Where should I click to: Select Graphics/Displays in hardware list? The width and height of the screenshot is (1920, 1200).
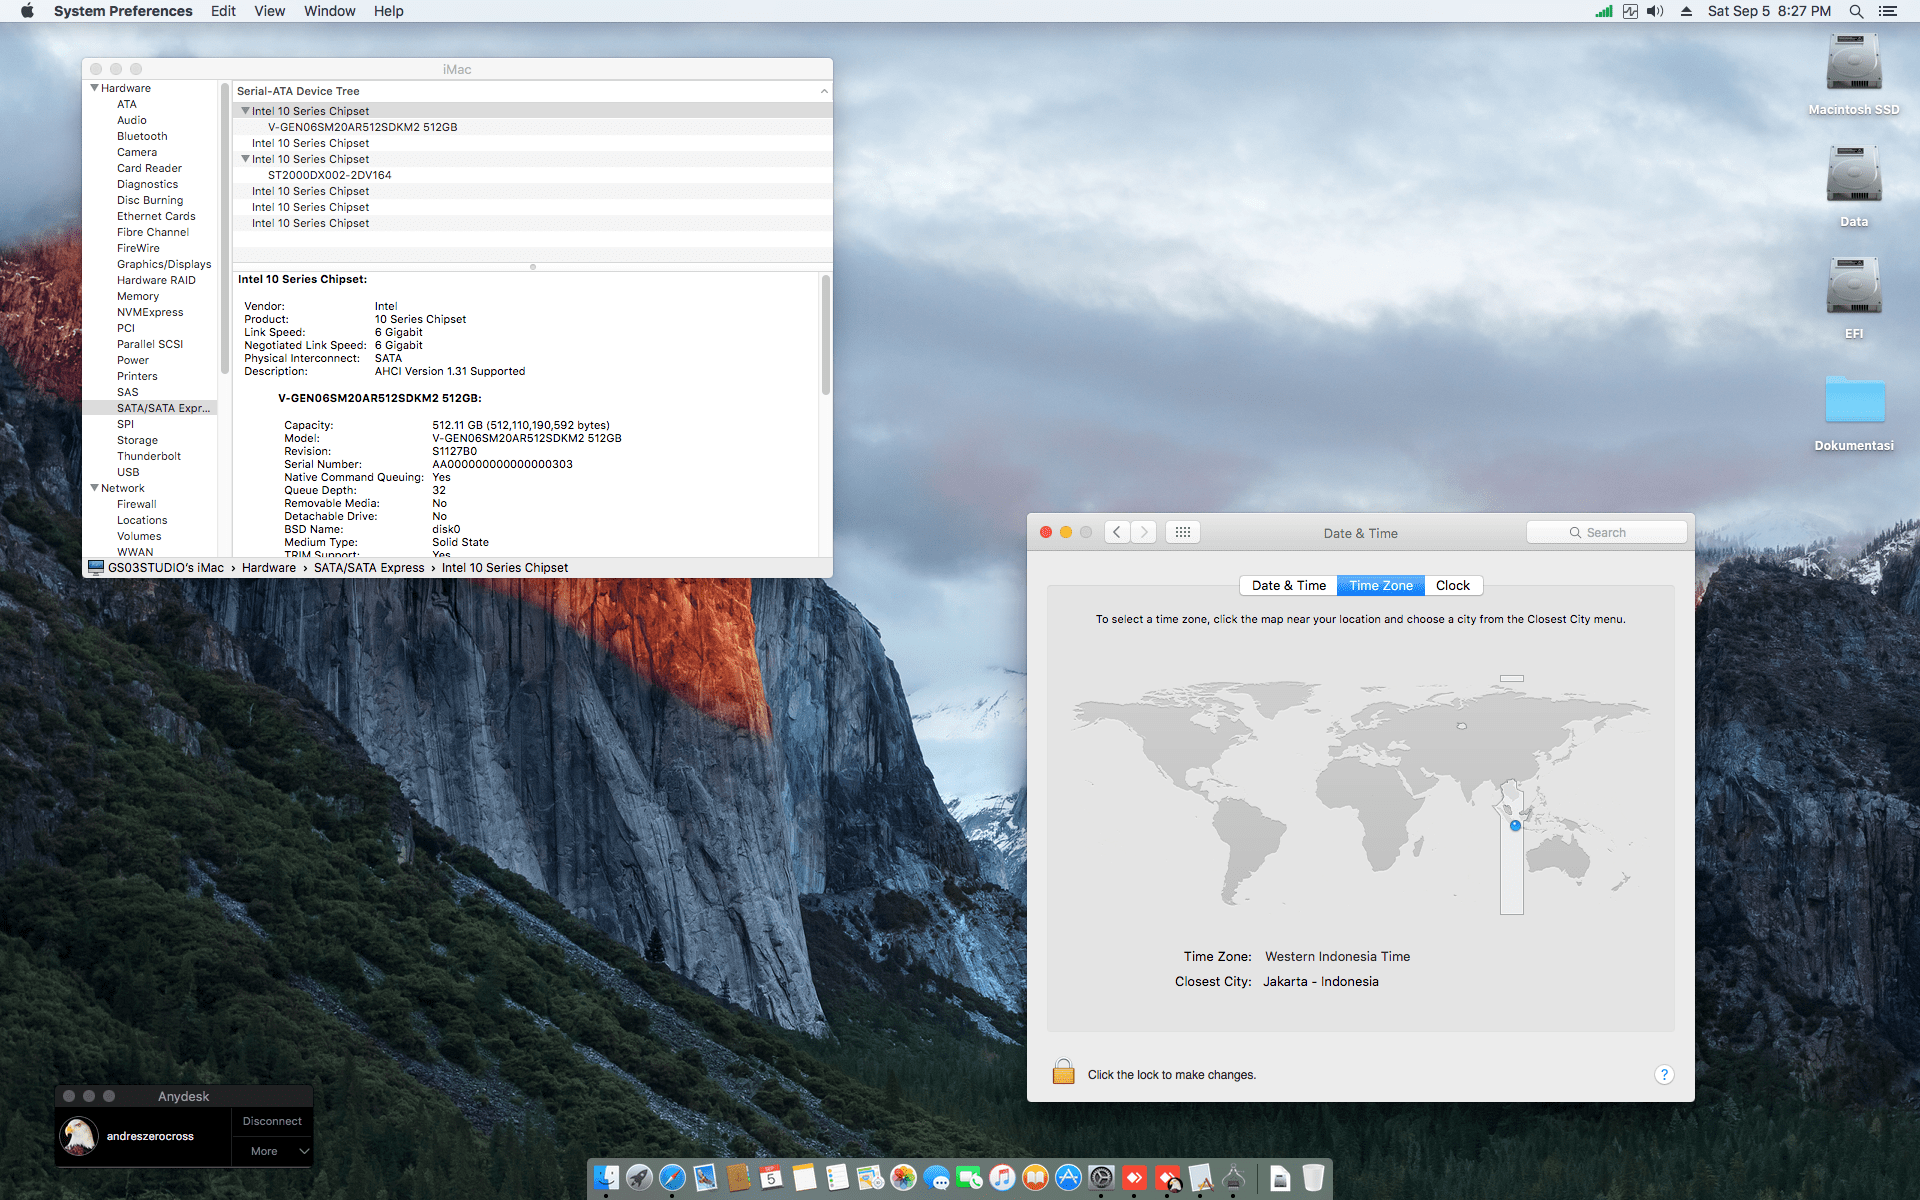164,264
